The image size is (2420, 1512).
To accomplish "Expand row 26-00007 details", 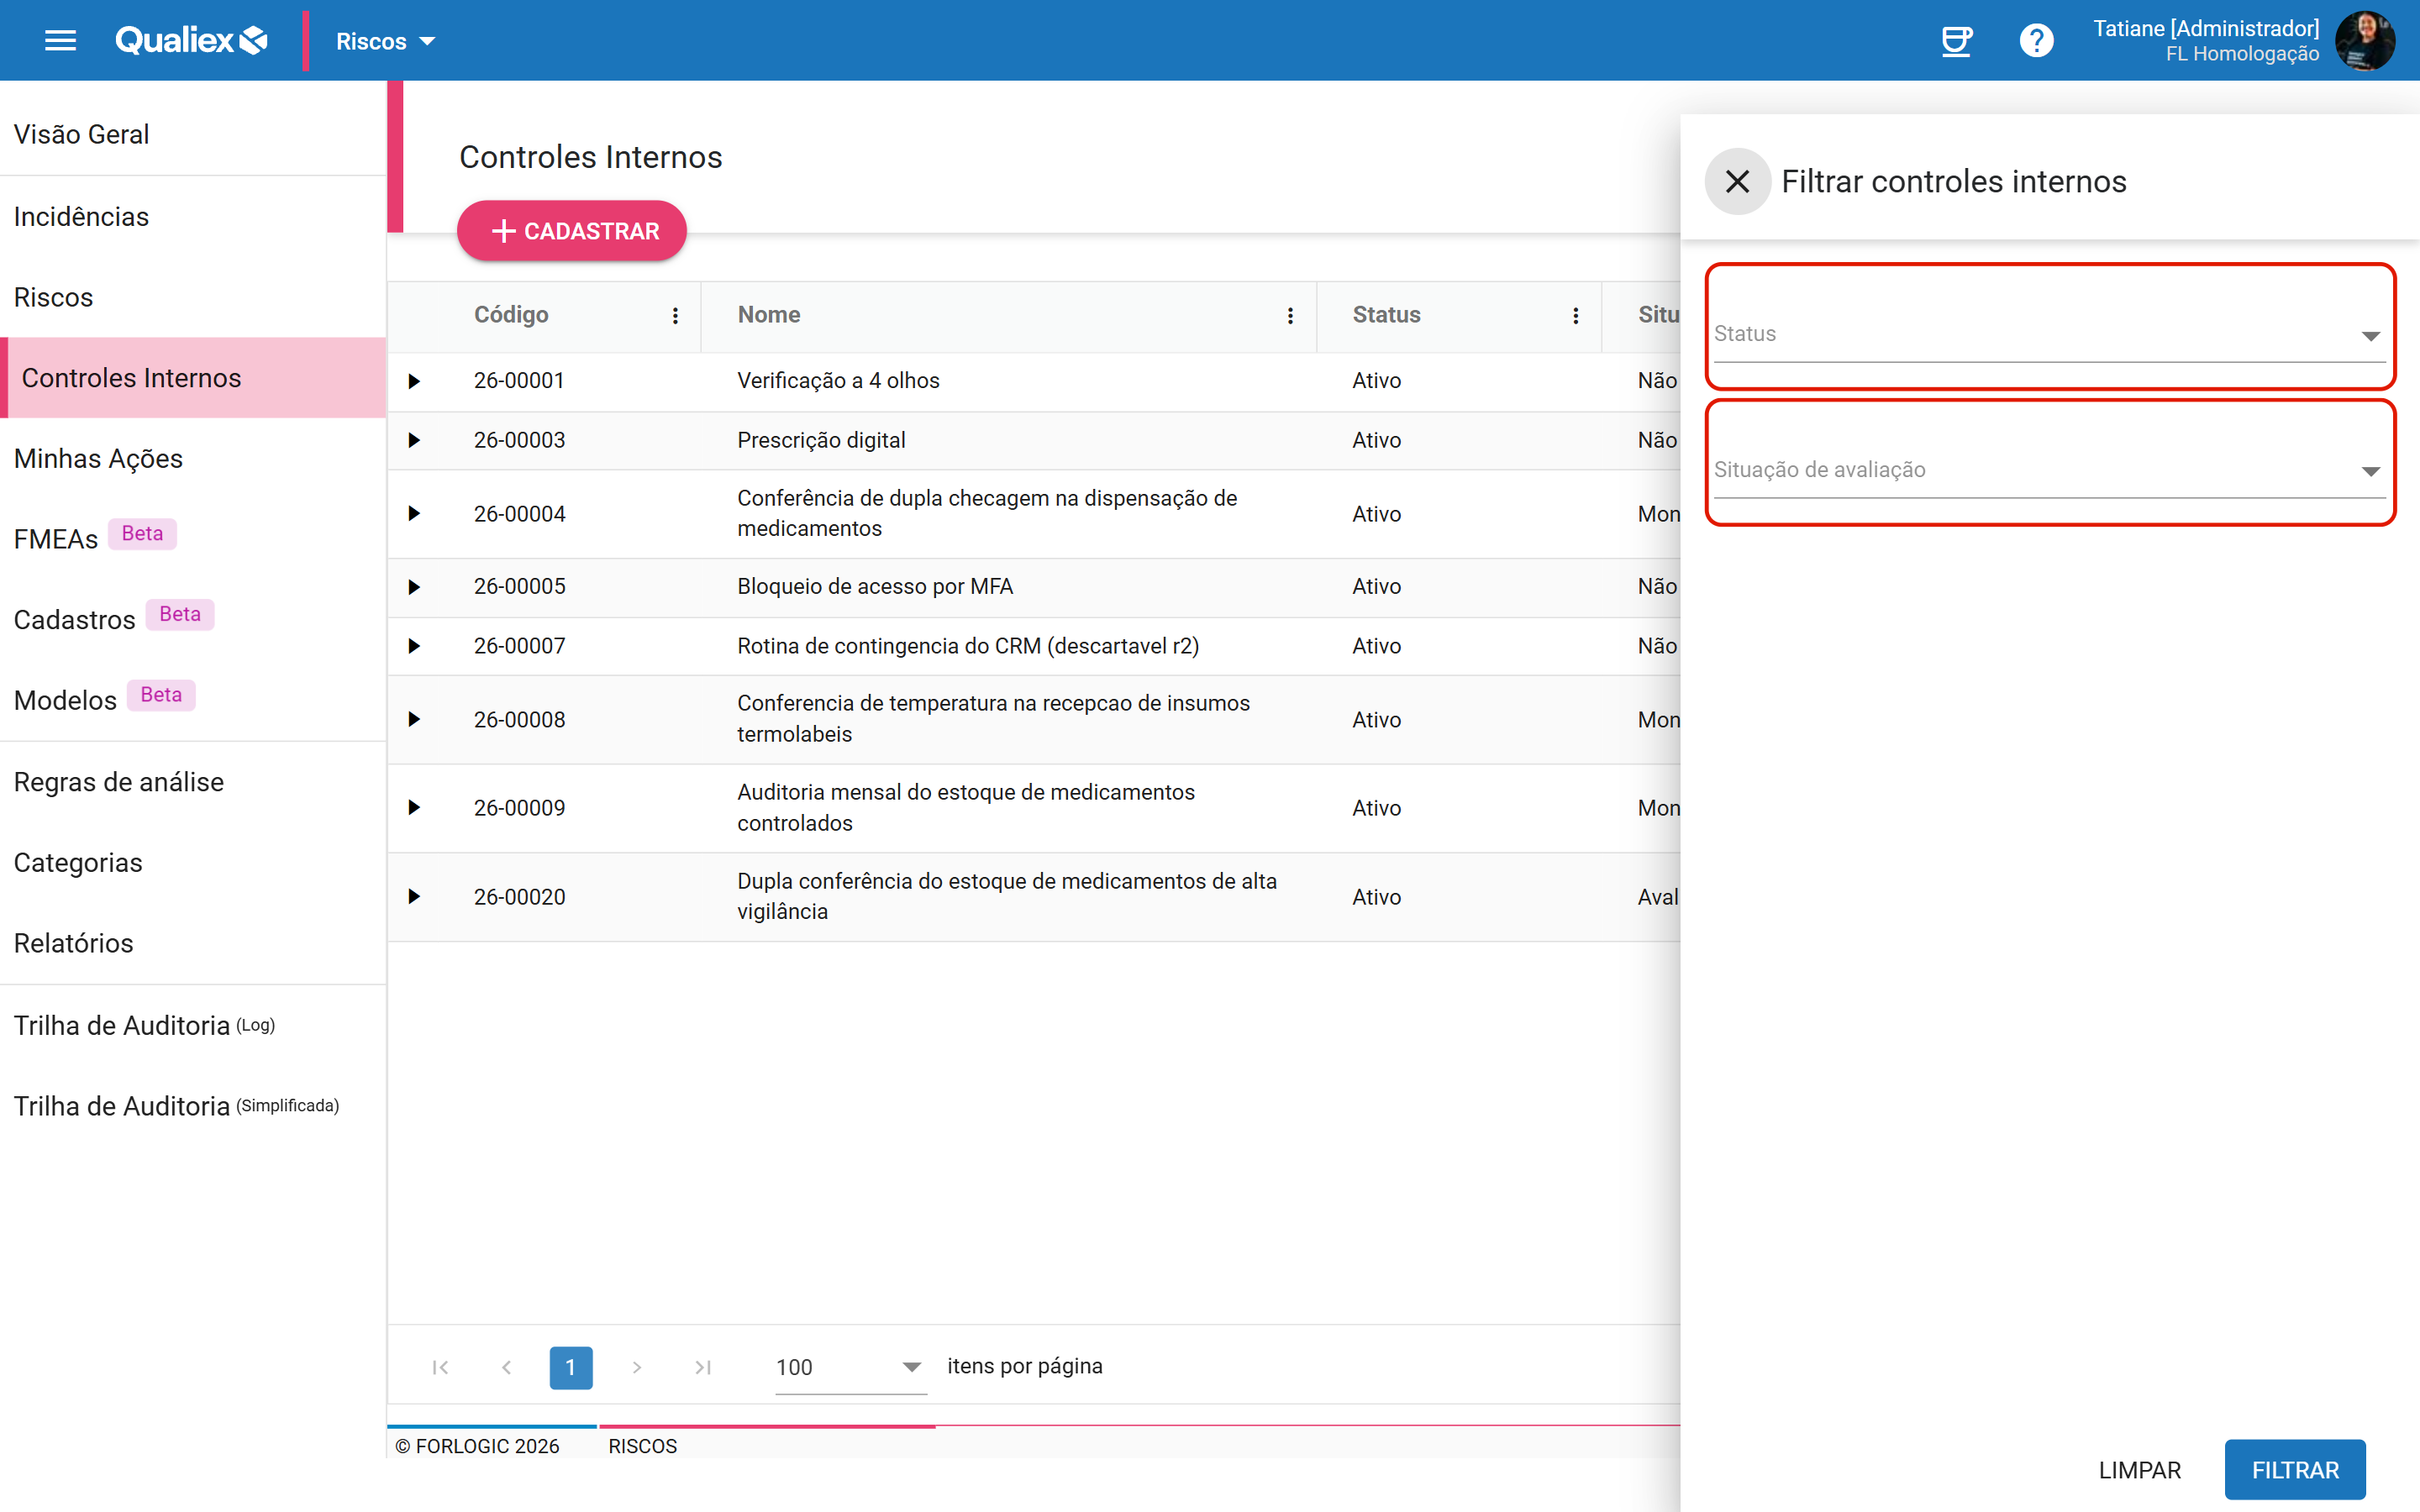I will (414, 646).
